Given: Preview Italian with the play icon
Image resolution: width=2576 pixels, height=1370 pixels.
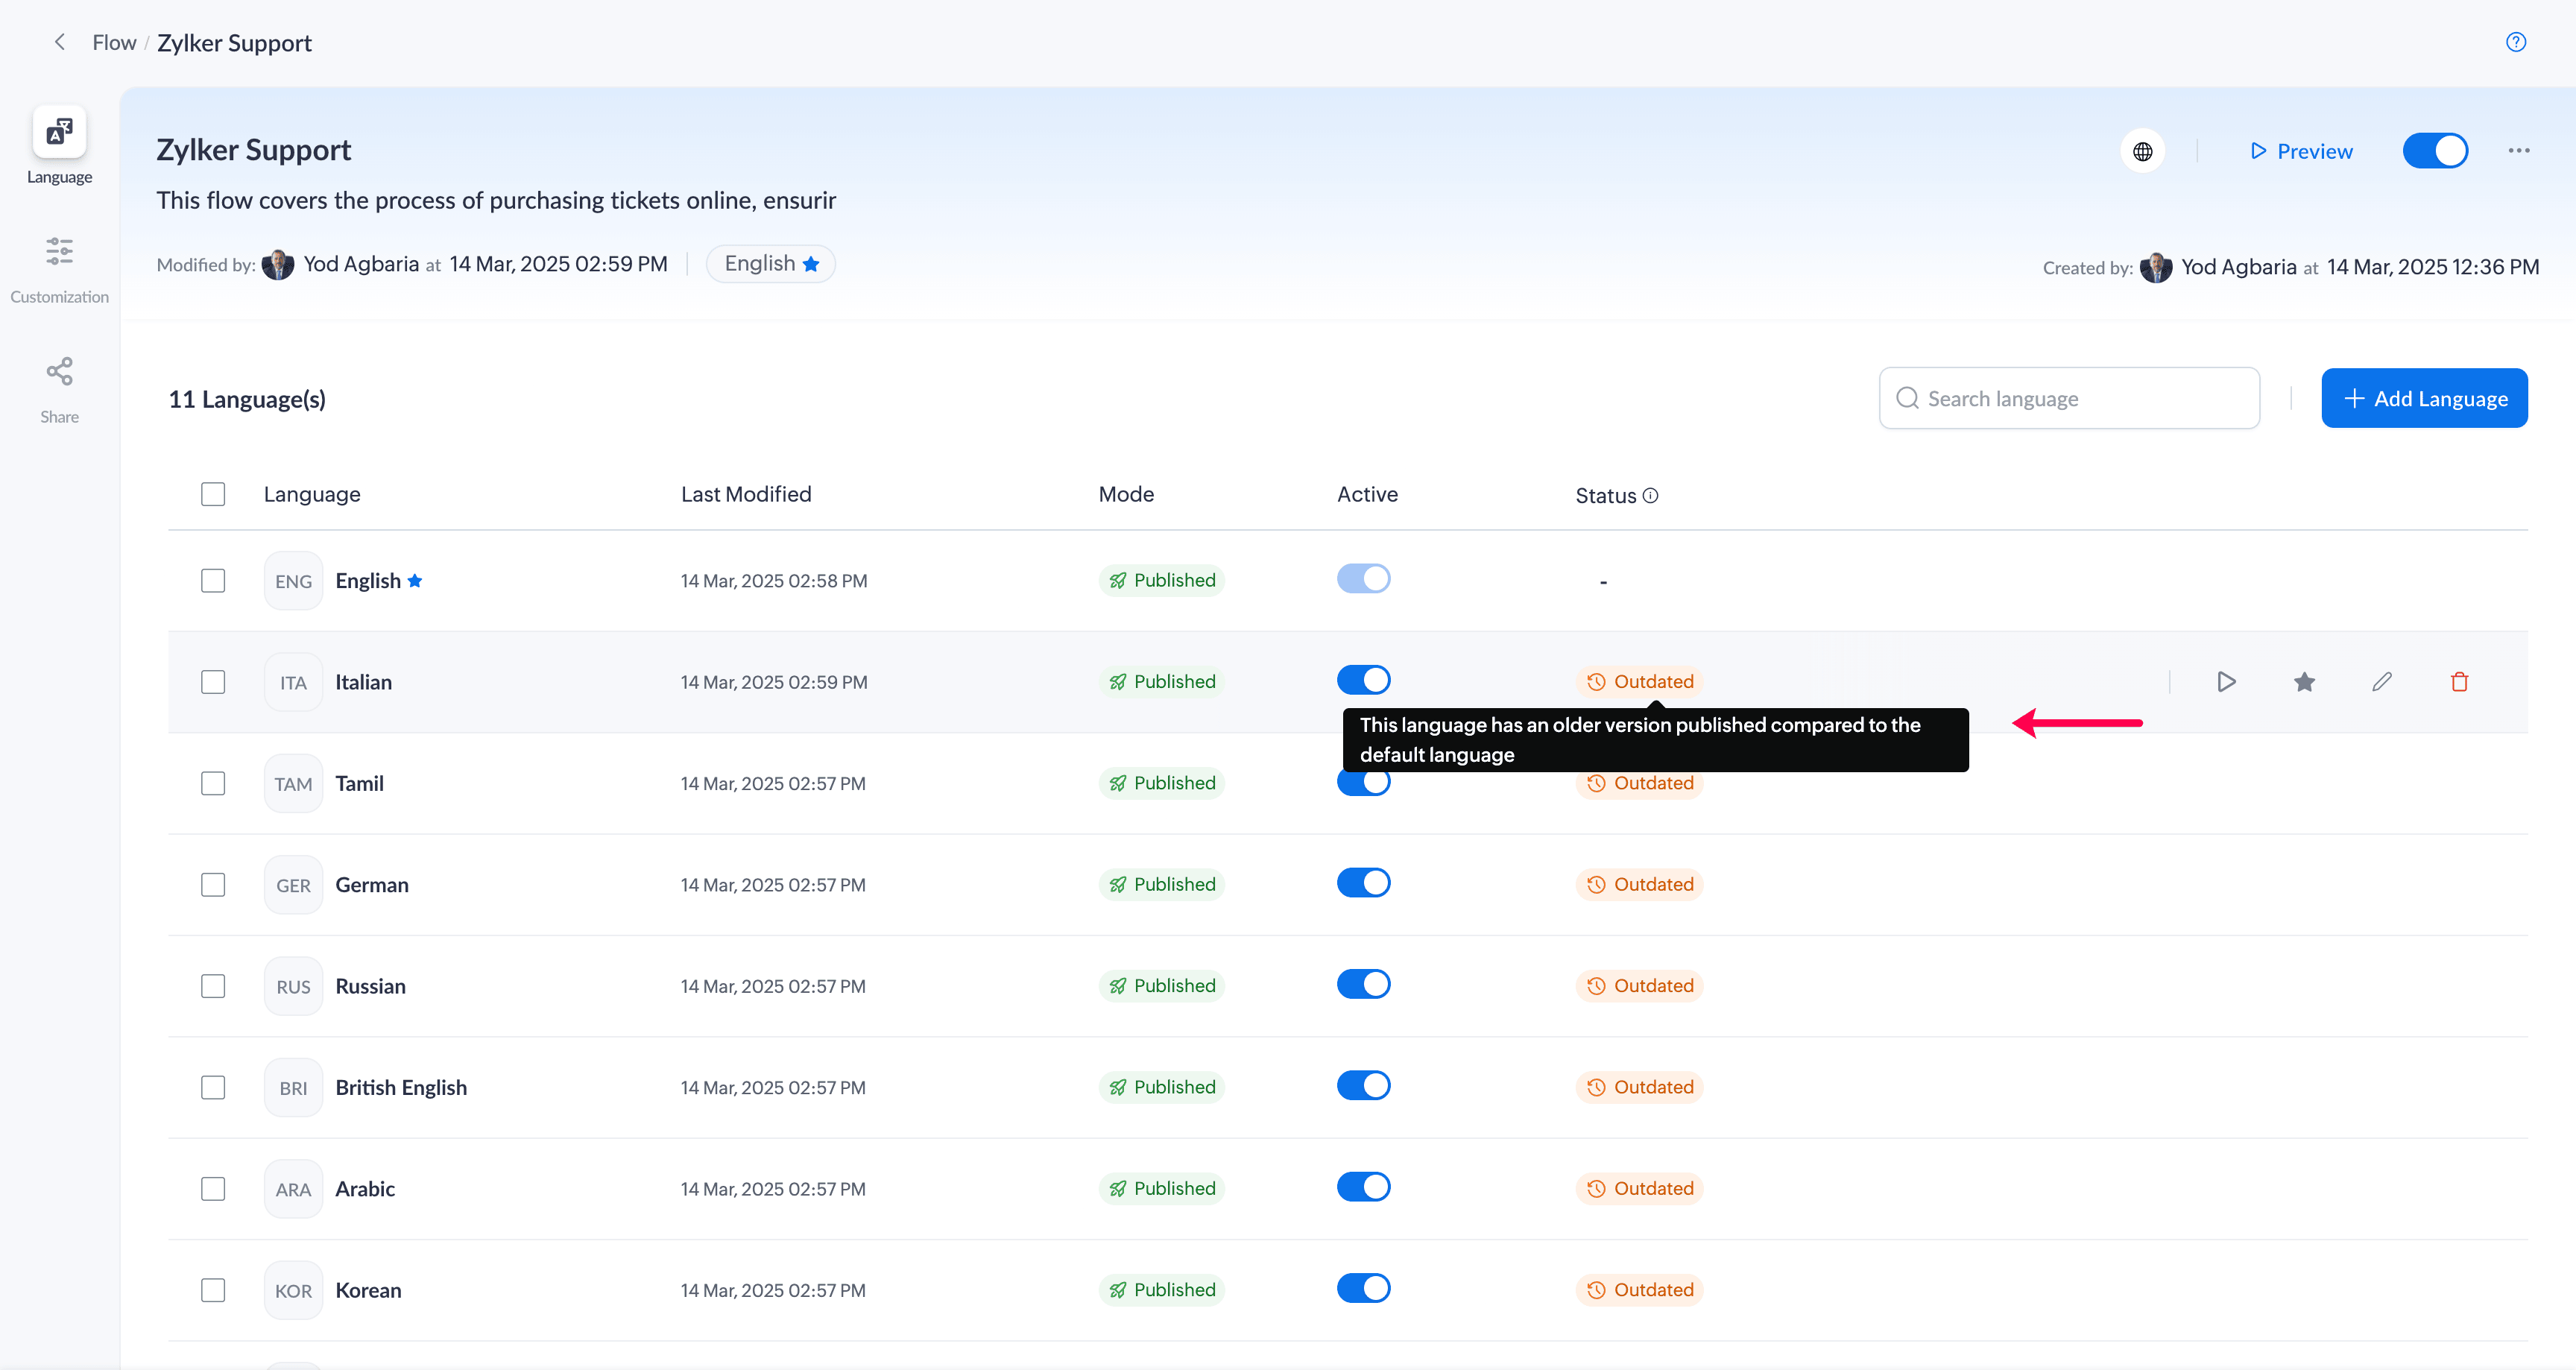Looking at the screenshot, I should [2226, 682].
